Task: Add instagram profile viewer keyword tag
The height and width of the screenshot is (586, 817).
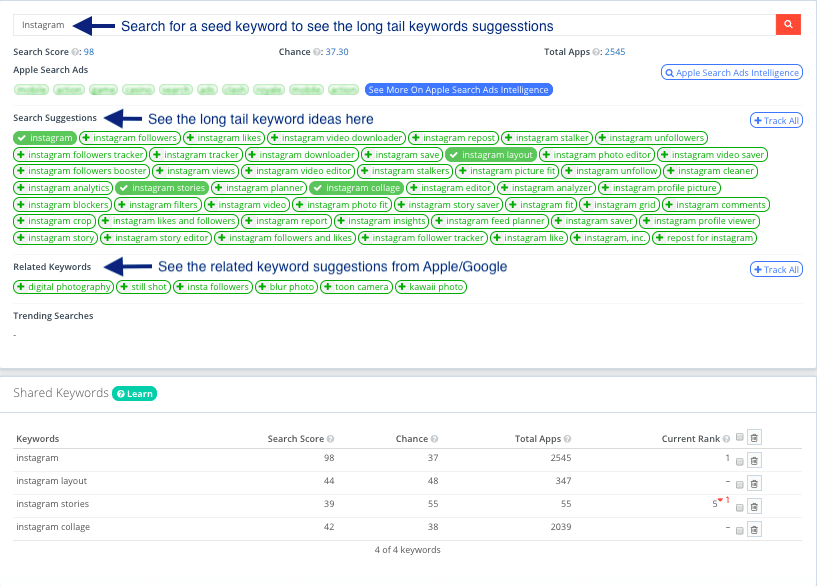Action: [699, 221]
